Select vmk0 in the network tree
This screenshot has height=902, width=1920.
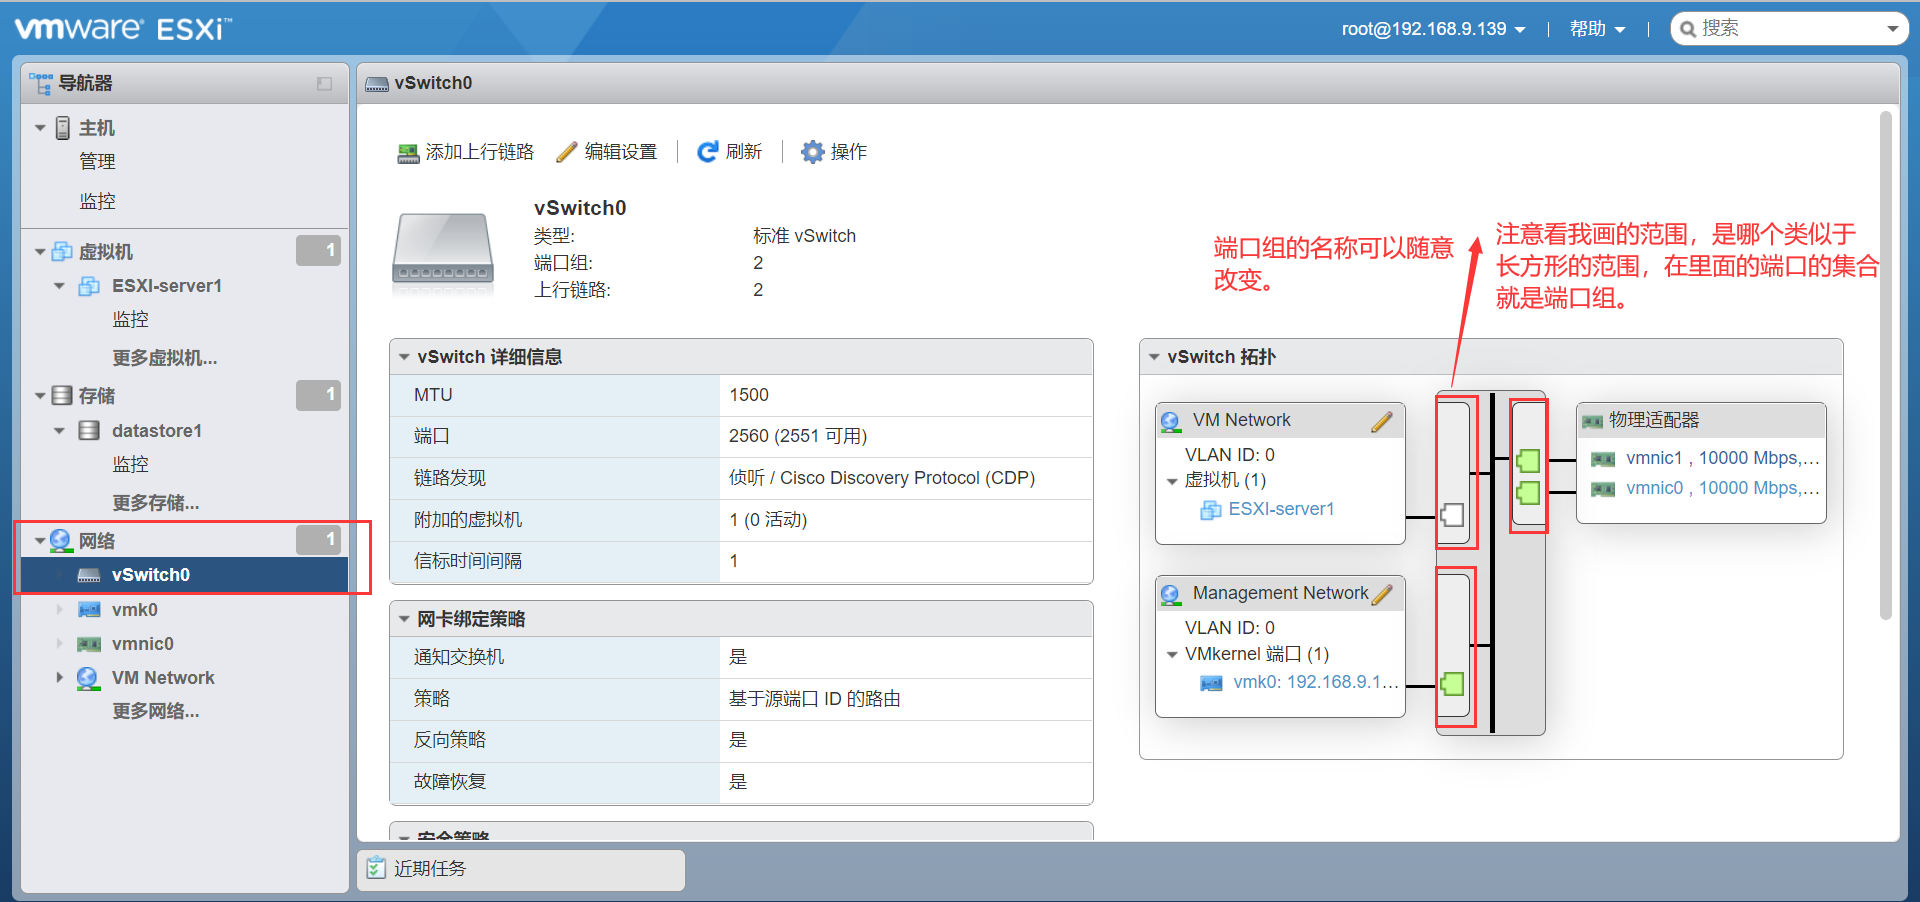pyautogui.click(x=135, y=608)
